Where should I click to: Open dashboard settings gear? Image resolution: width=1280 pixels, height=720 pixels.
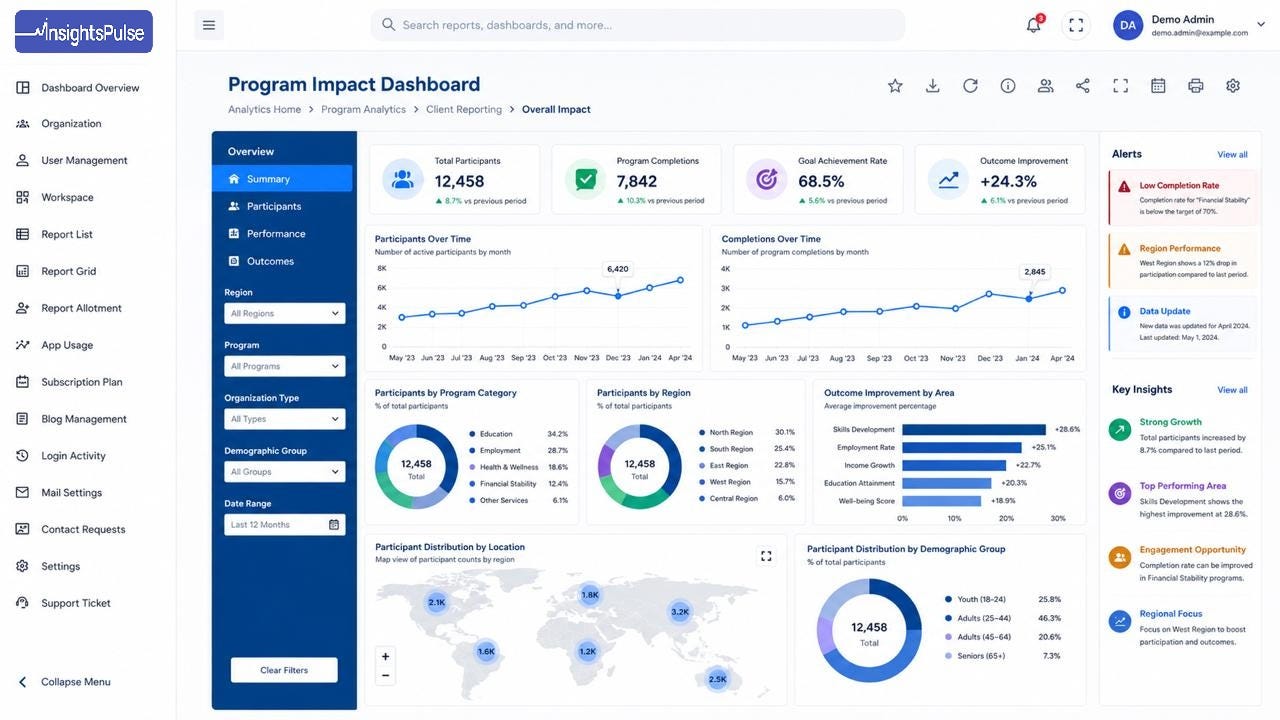point(1233,86)
